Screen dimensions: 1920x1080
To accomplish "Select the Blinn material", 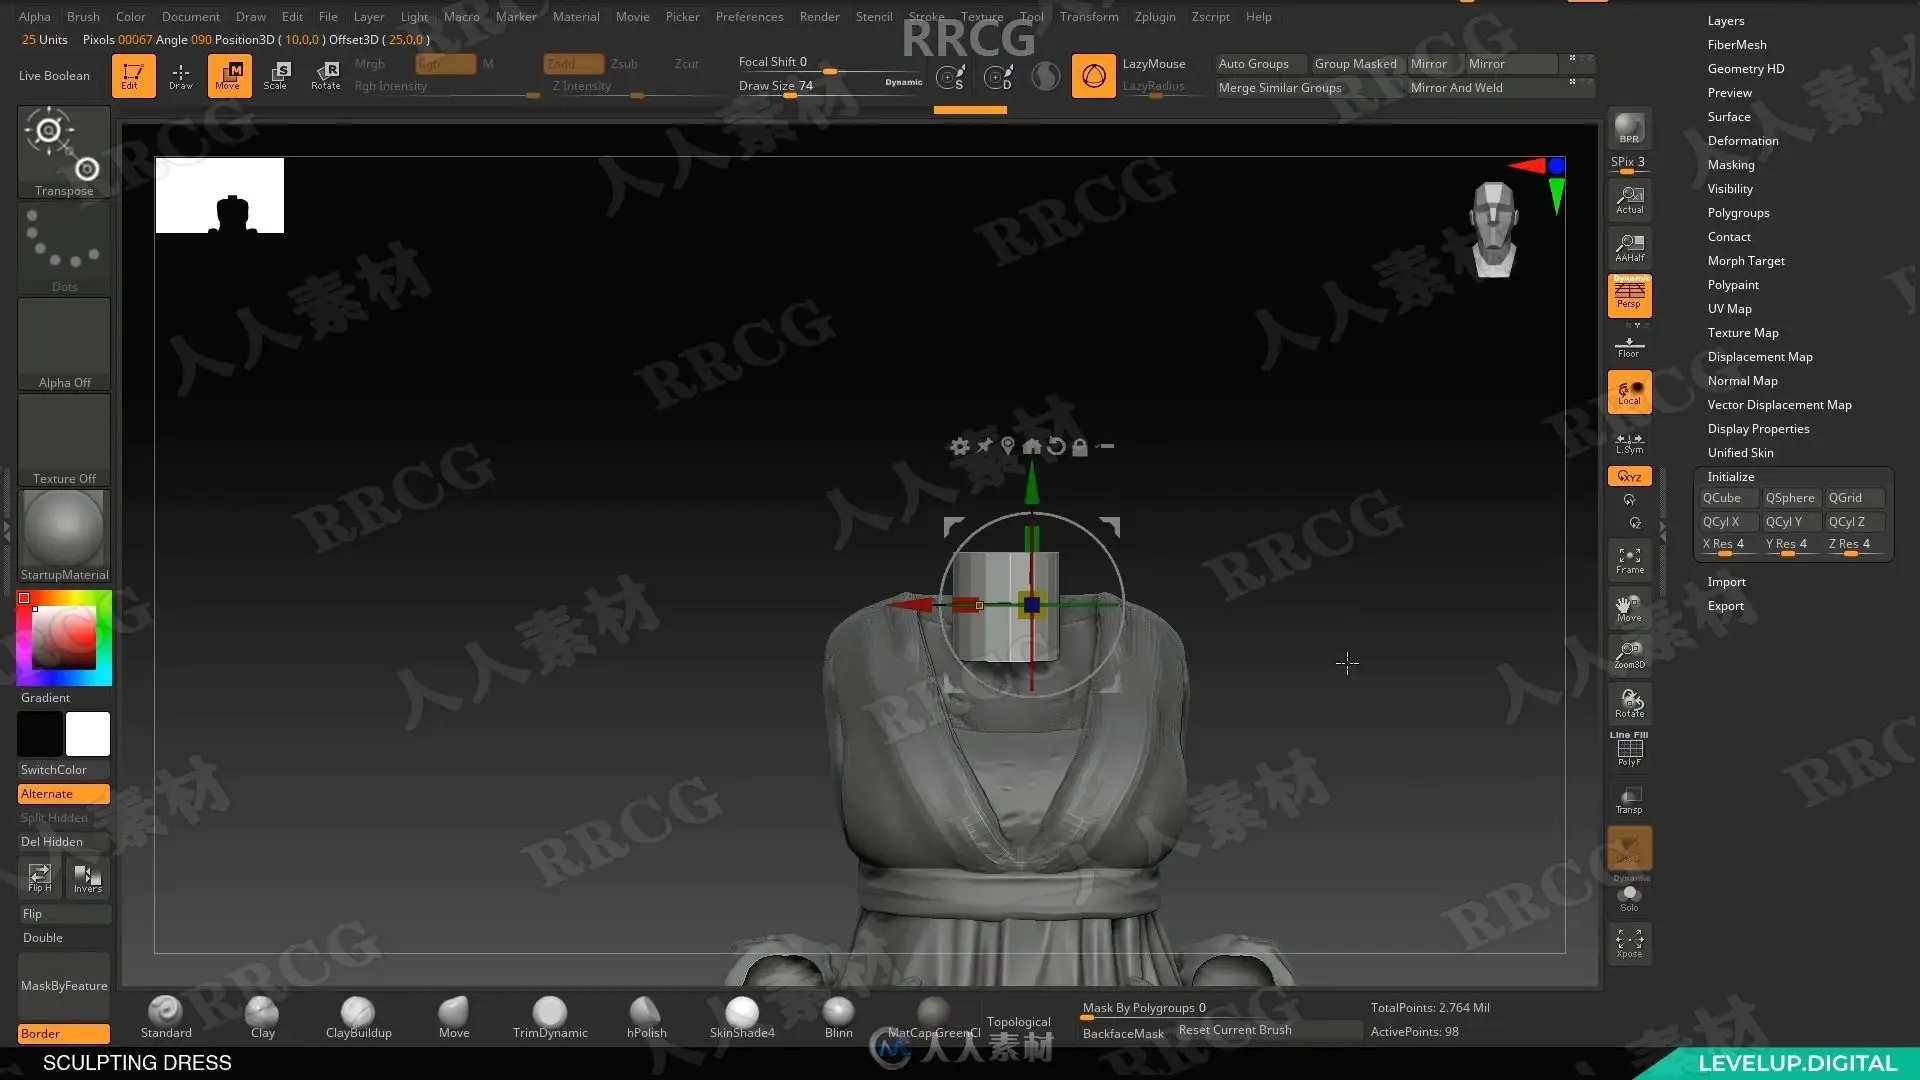I will click(838, 1017).
